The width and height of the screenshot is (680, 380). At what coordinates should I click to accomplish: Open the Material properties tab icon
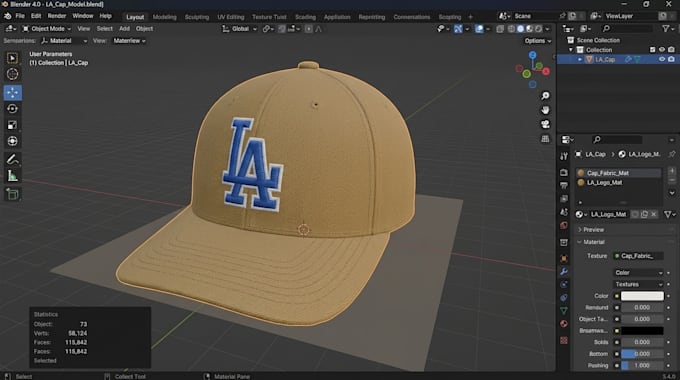[564, 324]
